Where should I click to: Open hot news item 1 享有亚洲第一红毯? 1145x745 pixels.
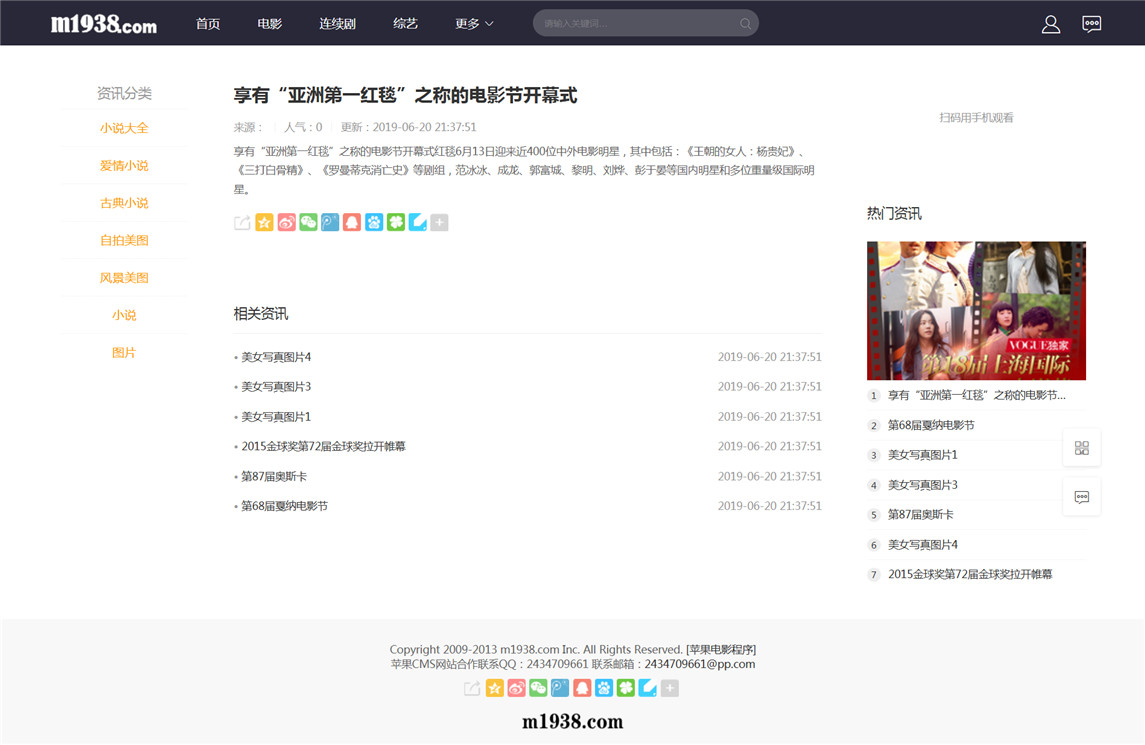tap(976, 395)
